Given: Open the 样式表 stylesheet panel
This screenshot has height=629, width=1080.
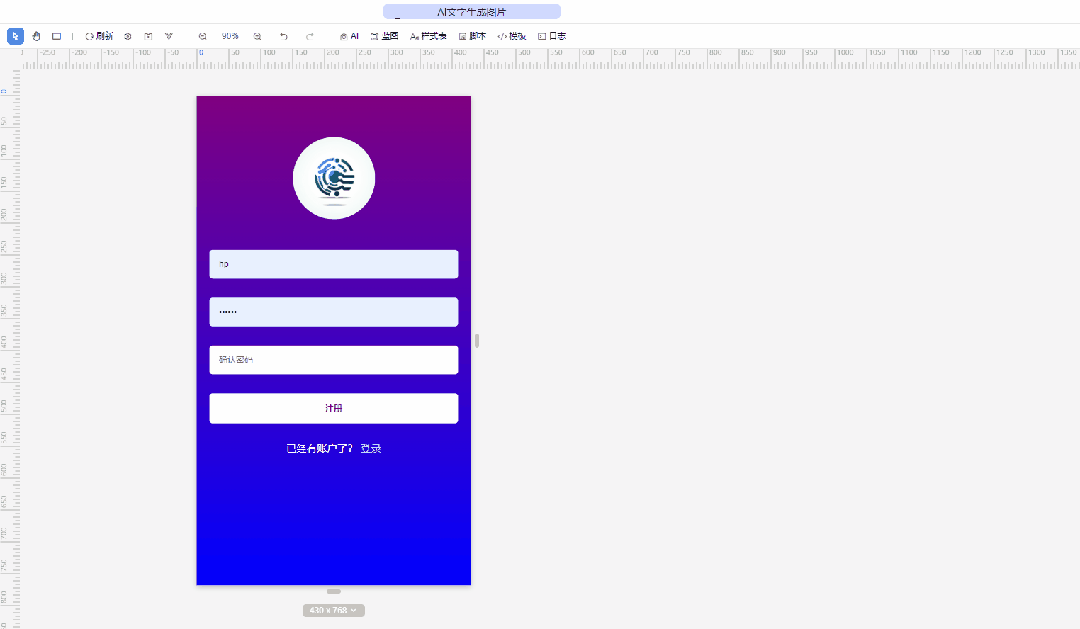Looking at the screenshot, I should click(428, 36).
